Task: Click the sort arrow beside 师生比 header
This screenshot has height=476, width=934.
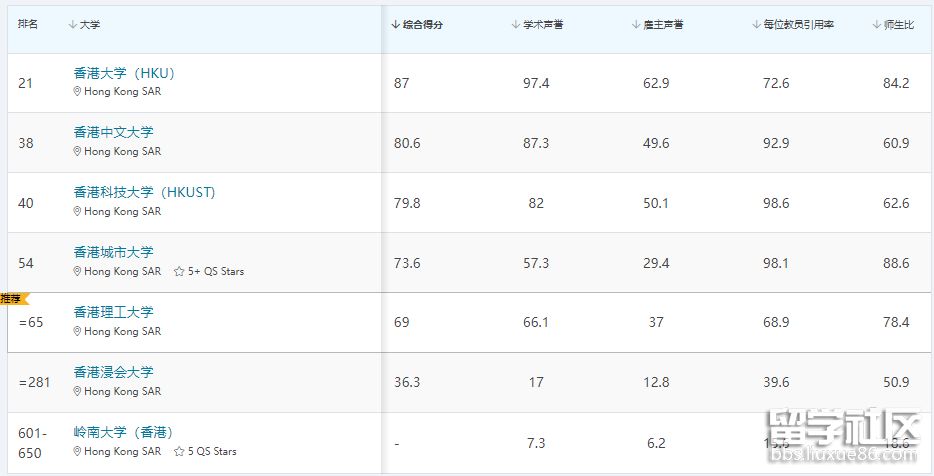Action: click(x=877, y=25)
